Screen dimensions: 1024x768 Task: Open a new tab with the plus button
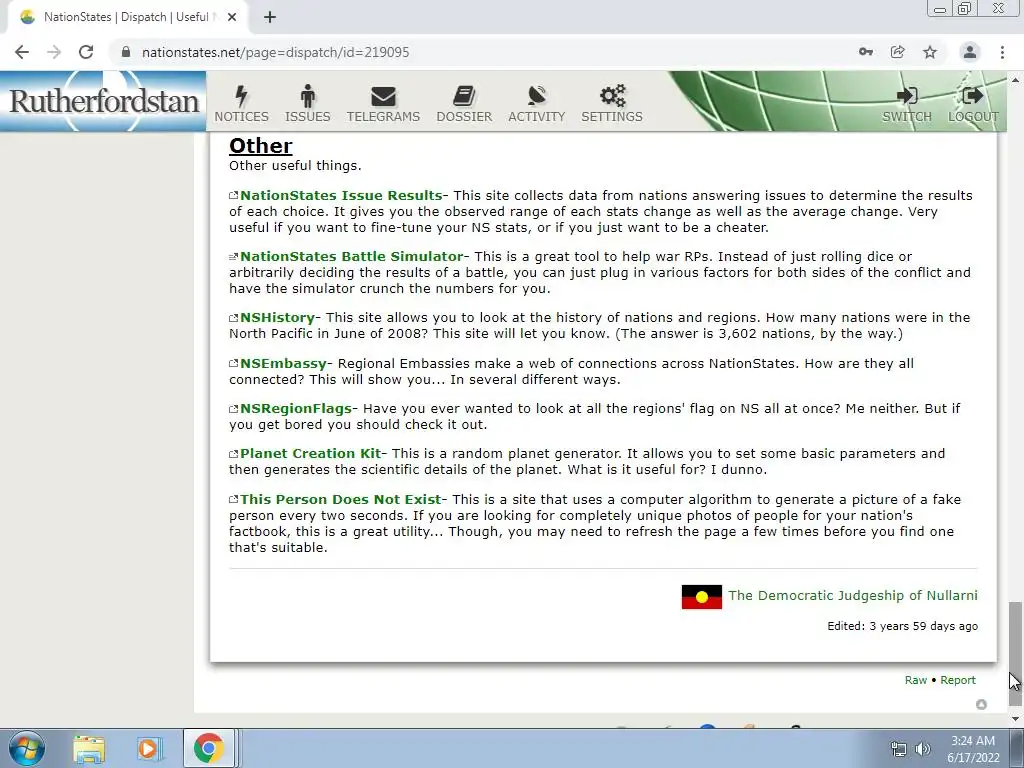point(270,17)
